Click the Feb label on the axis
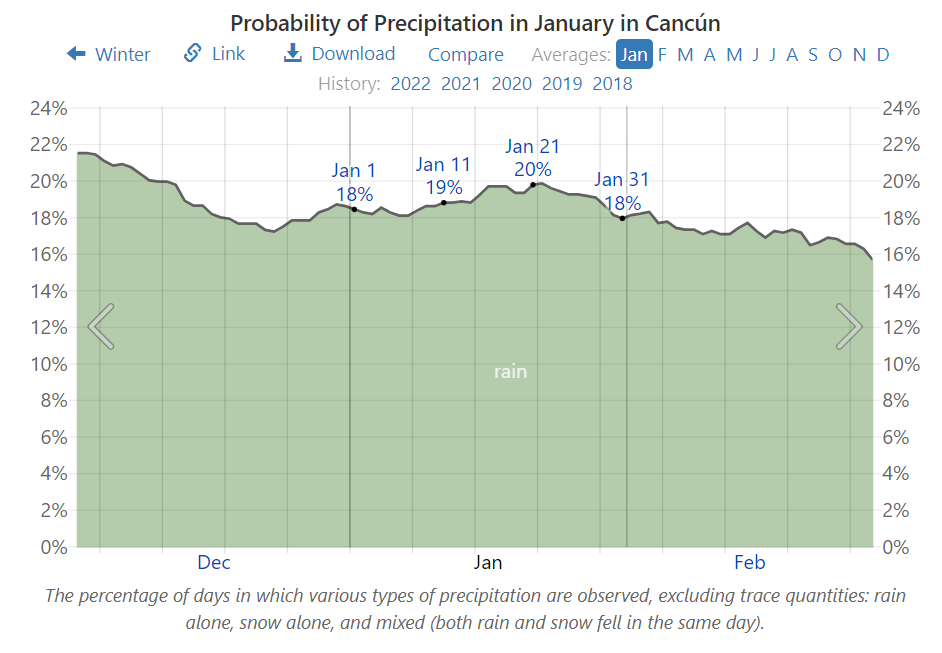Screen dimensions: 942x653 point(750,562)
